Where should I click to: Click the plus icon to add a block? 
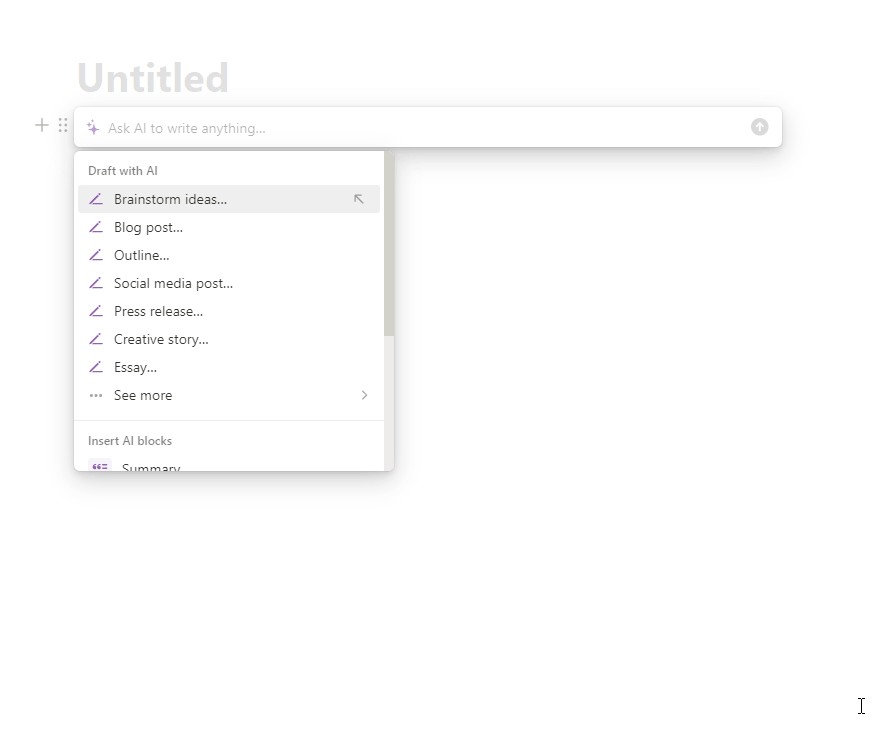click(x=42, y=125)
